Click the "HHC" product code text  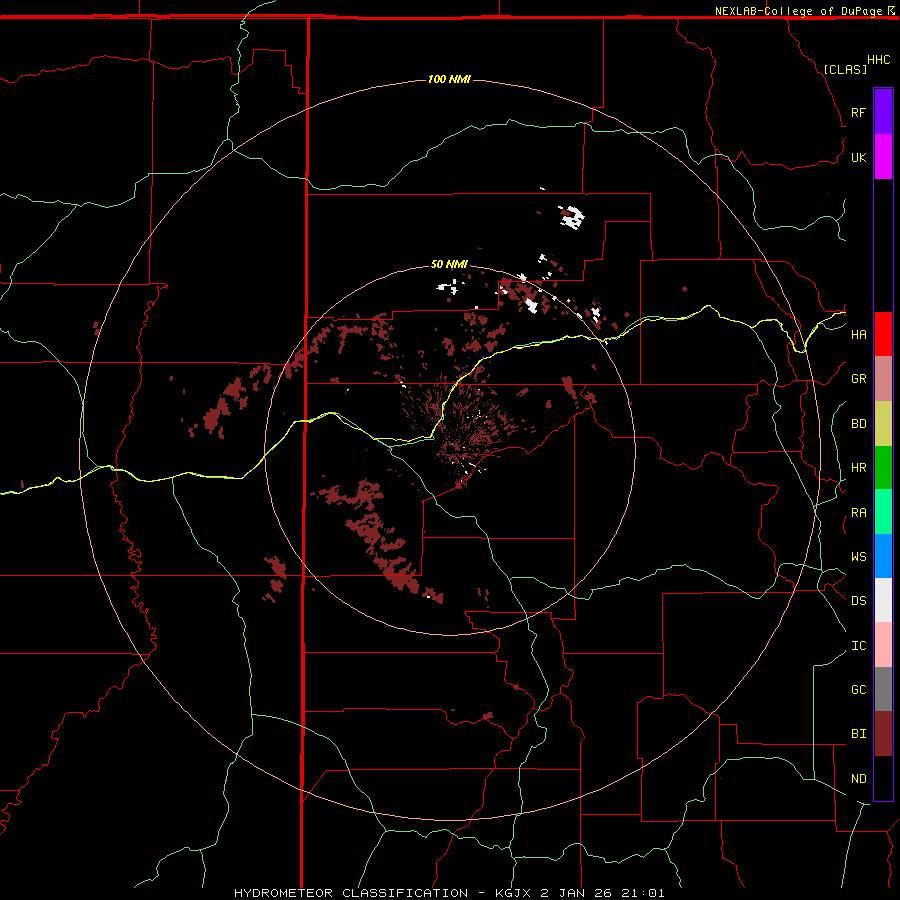(x=879, y=60)
